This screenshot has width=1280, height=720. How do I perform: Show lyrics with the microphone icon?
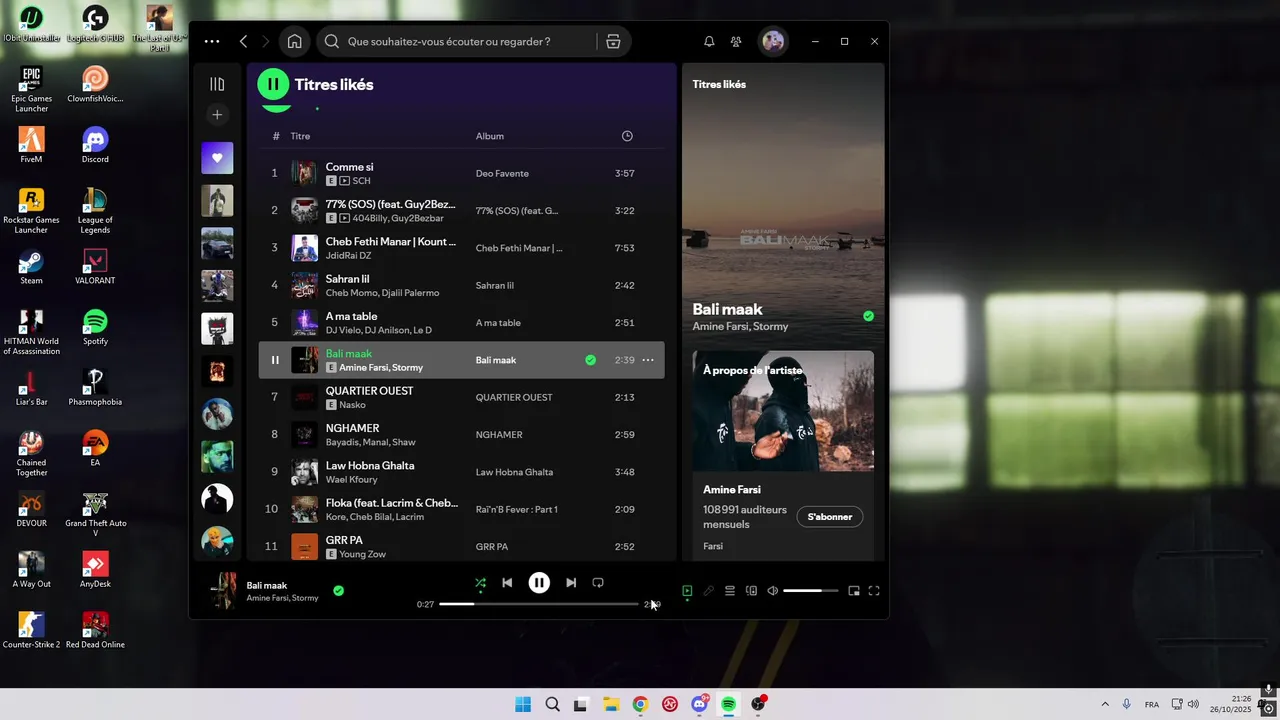pos(709,591)
